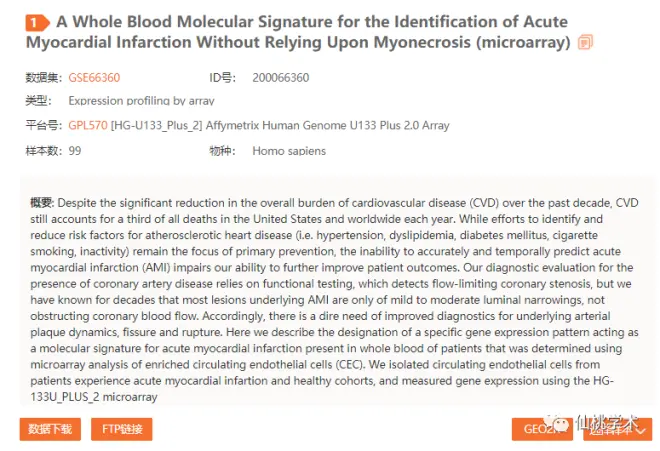Click the Homo sapiens species value
Viewport: 660px width, 451px height.
(x=289, y=151)
